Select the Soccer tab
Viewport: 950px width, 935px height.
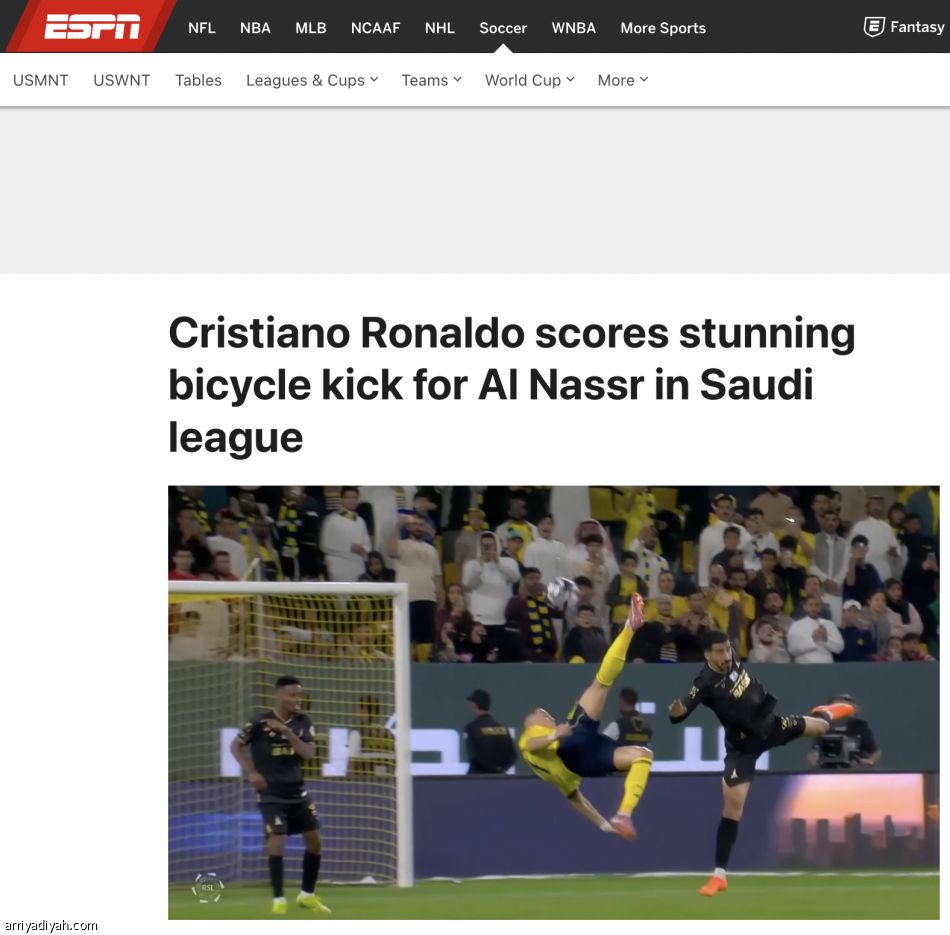(503, 28)
